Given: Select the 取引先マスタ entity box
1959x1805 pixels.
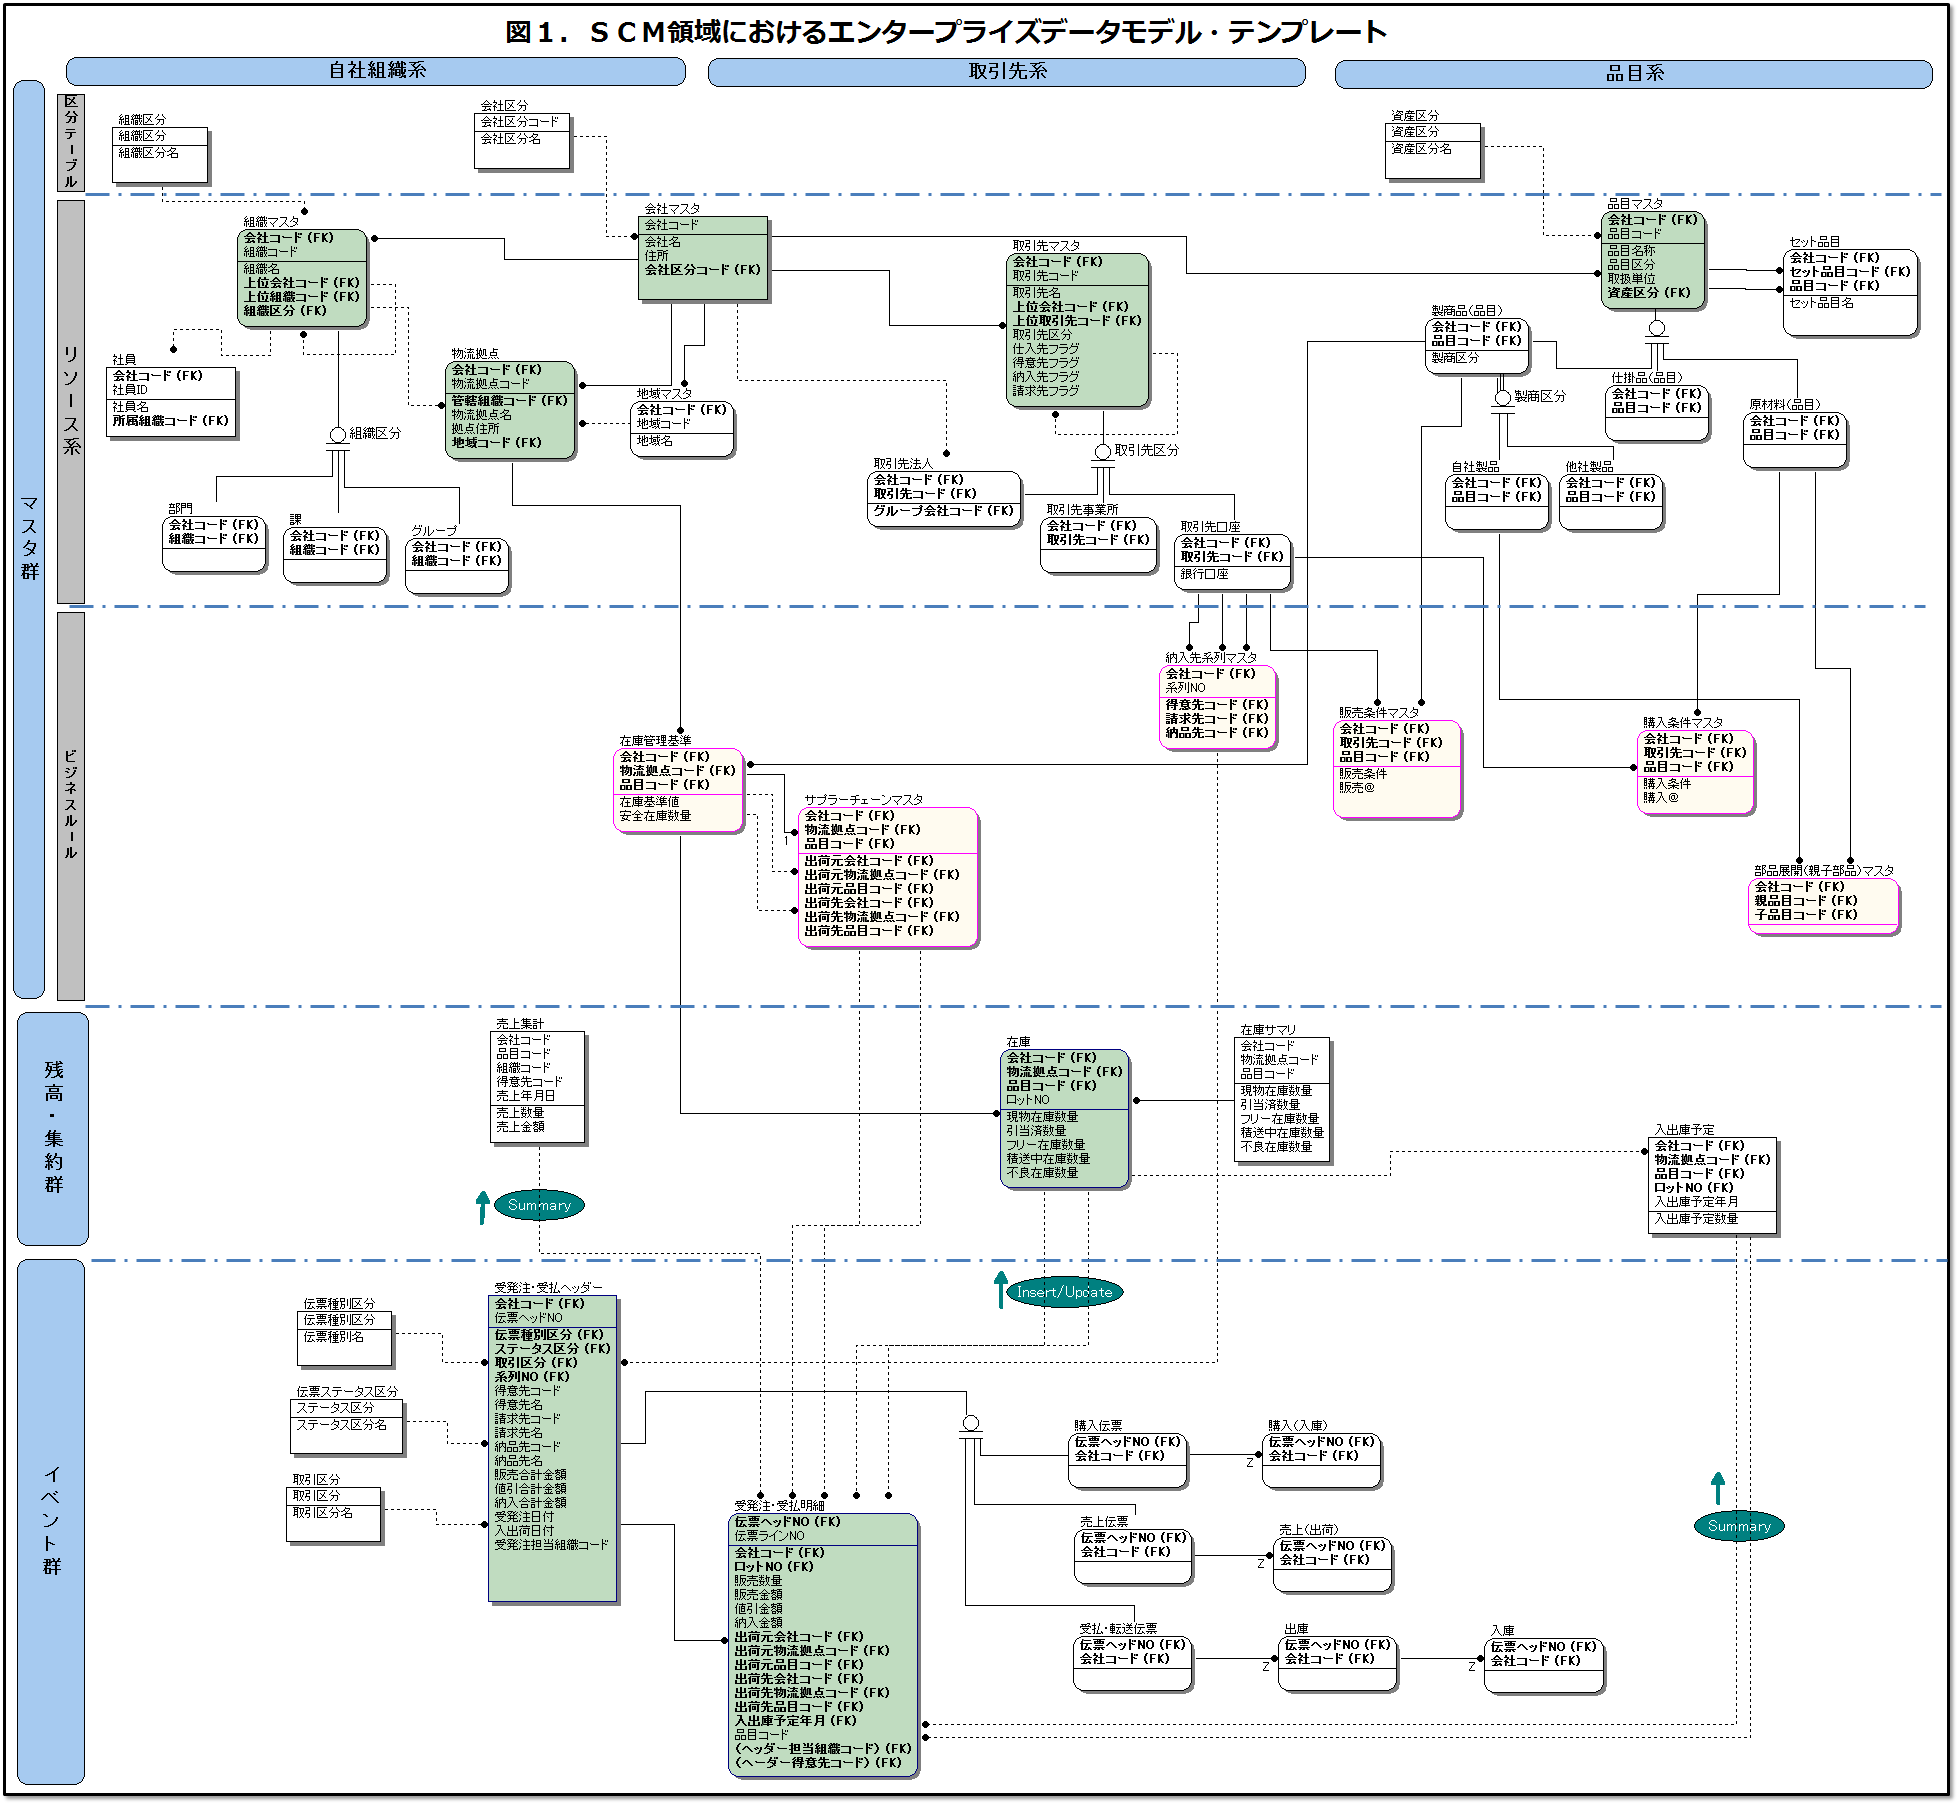Looking at the screenshot, I should (1077, 331).
